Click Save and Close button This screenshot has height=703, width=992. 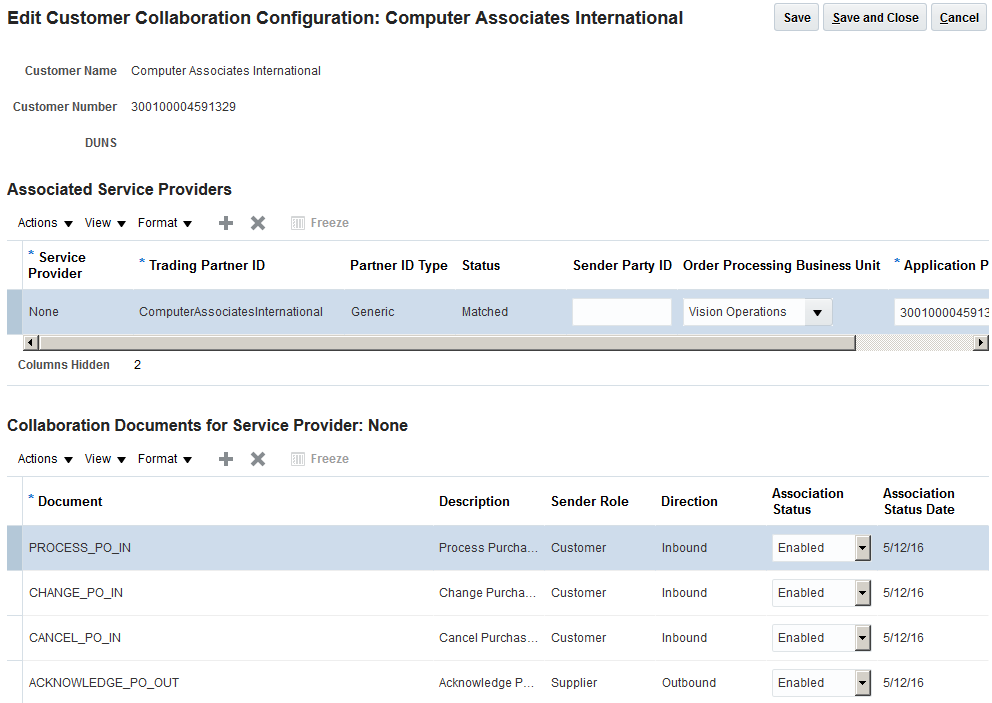[875, 18]
